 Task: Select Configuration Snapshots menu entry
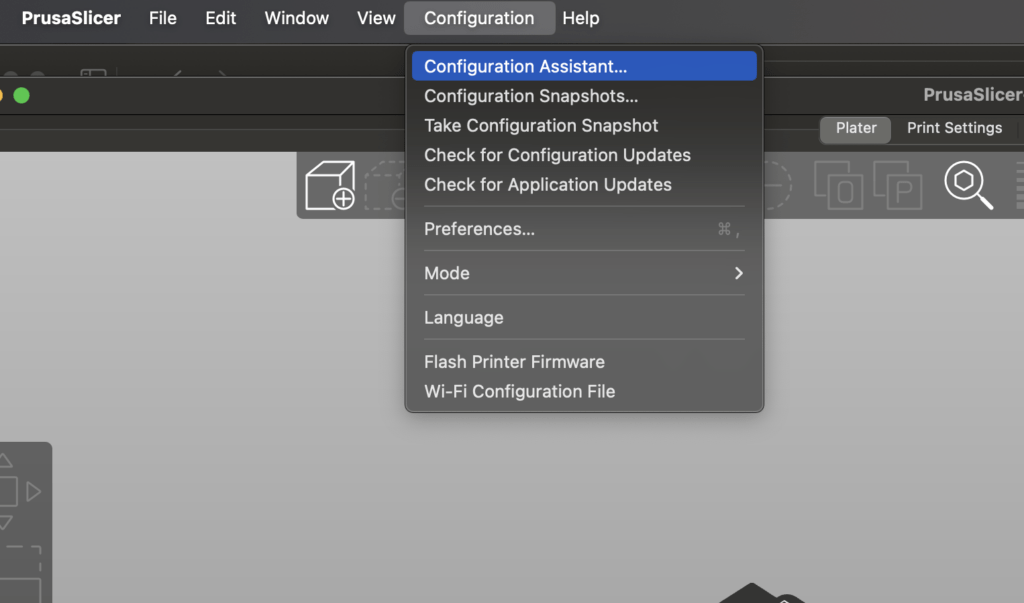tap(531, 96)
